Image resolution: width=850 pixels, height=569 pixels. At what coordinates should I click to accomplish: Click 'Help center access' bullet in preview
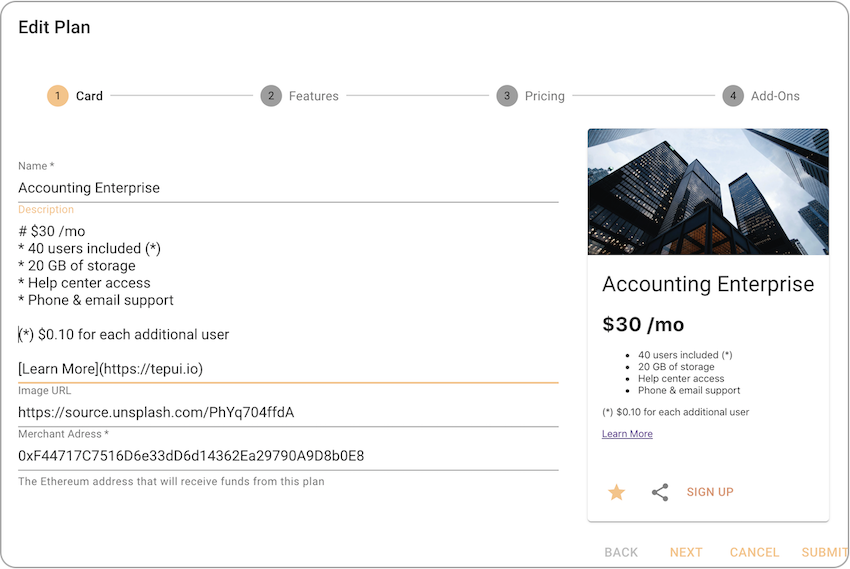click(x=681, y=379)
